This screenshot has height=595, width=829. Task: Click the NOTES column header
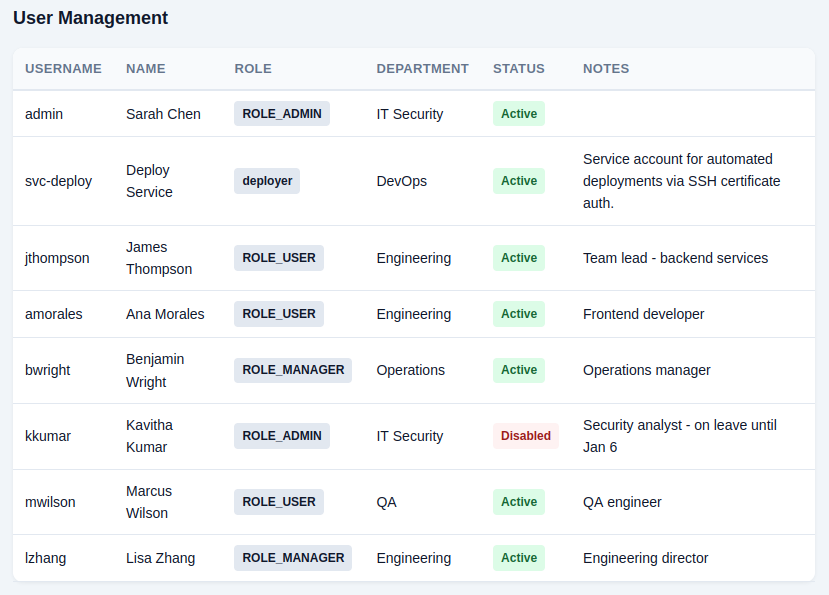[606, 69]
